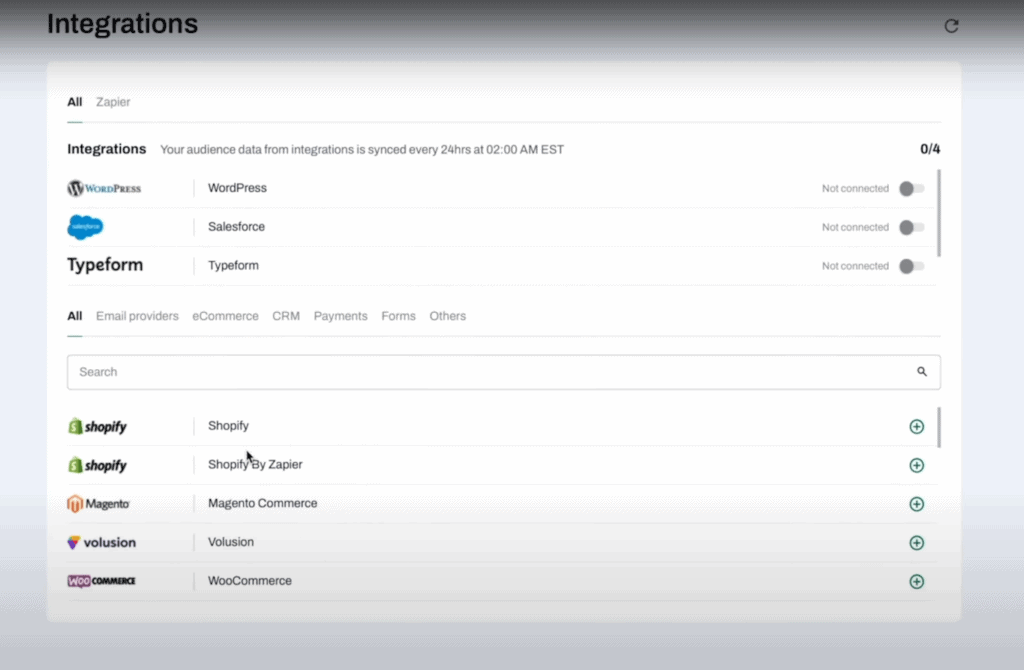Filter by eCommerce tab
The width and height of the screenshot is (1024, 670).
pos(225,316)
